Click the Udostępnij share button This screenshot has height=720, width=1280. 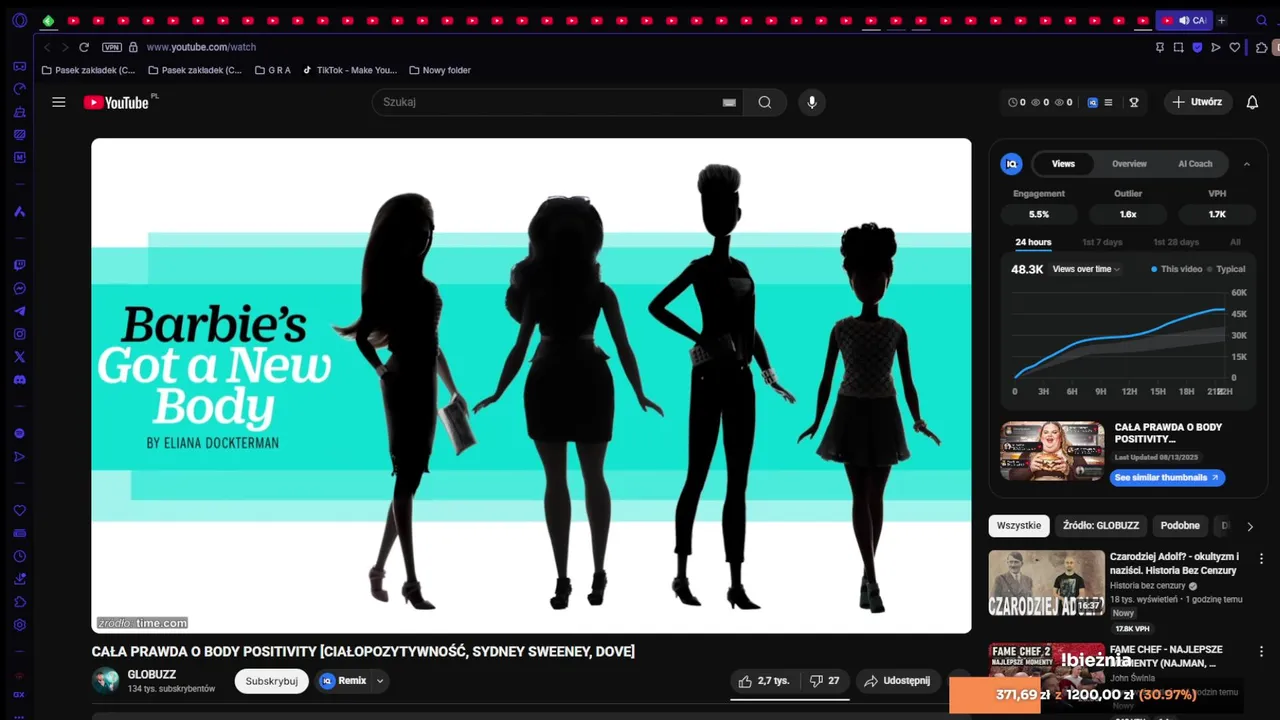[897, 681]
